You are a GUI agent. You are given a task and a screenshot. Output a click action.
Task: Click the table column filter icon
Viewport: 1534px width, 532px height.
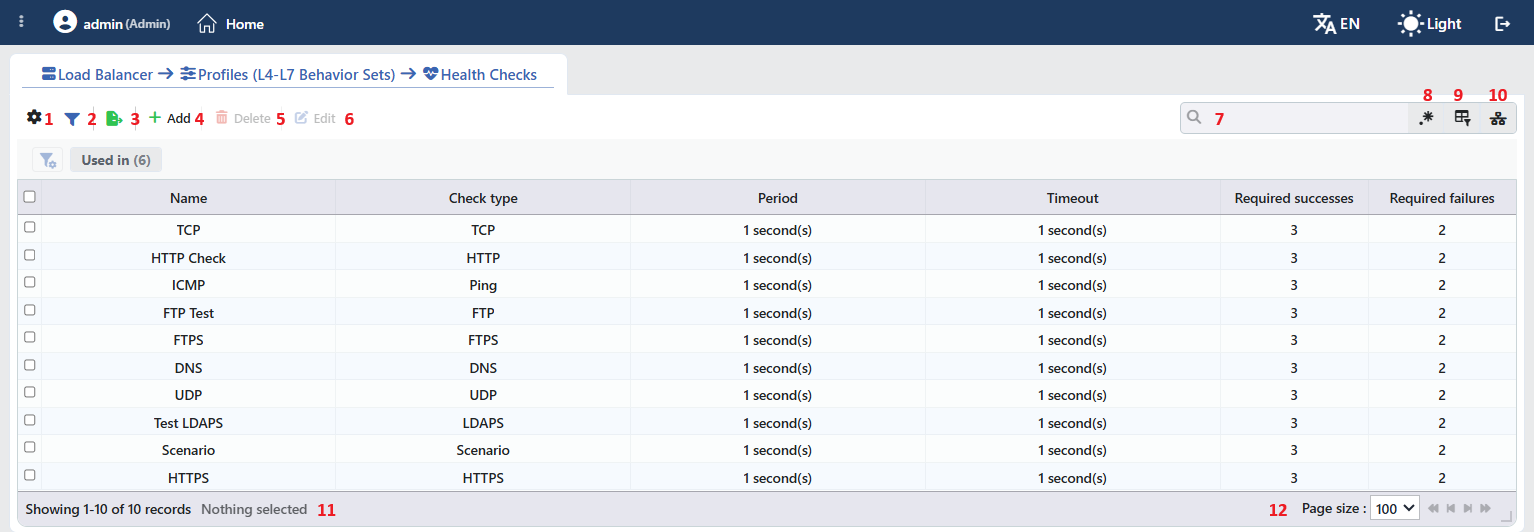[x=1462, y=118]
